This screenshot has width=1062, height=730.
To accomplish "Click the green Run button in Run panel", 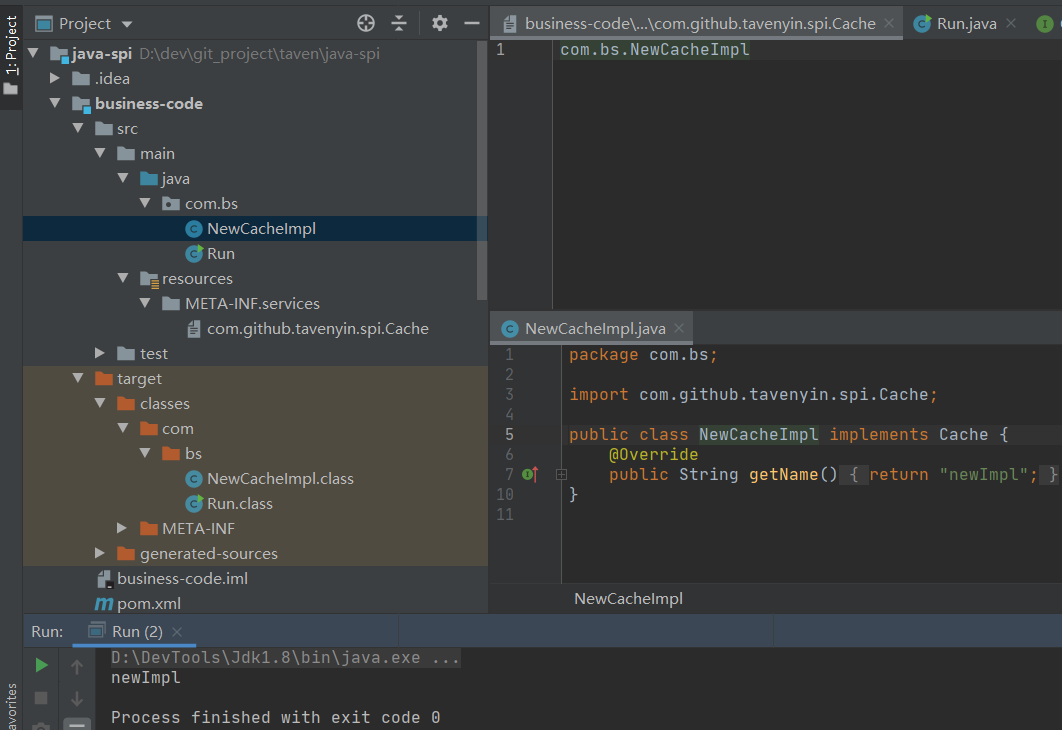I will pyautogui.click(x=41, y=665).
